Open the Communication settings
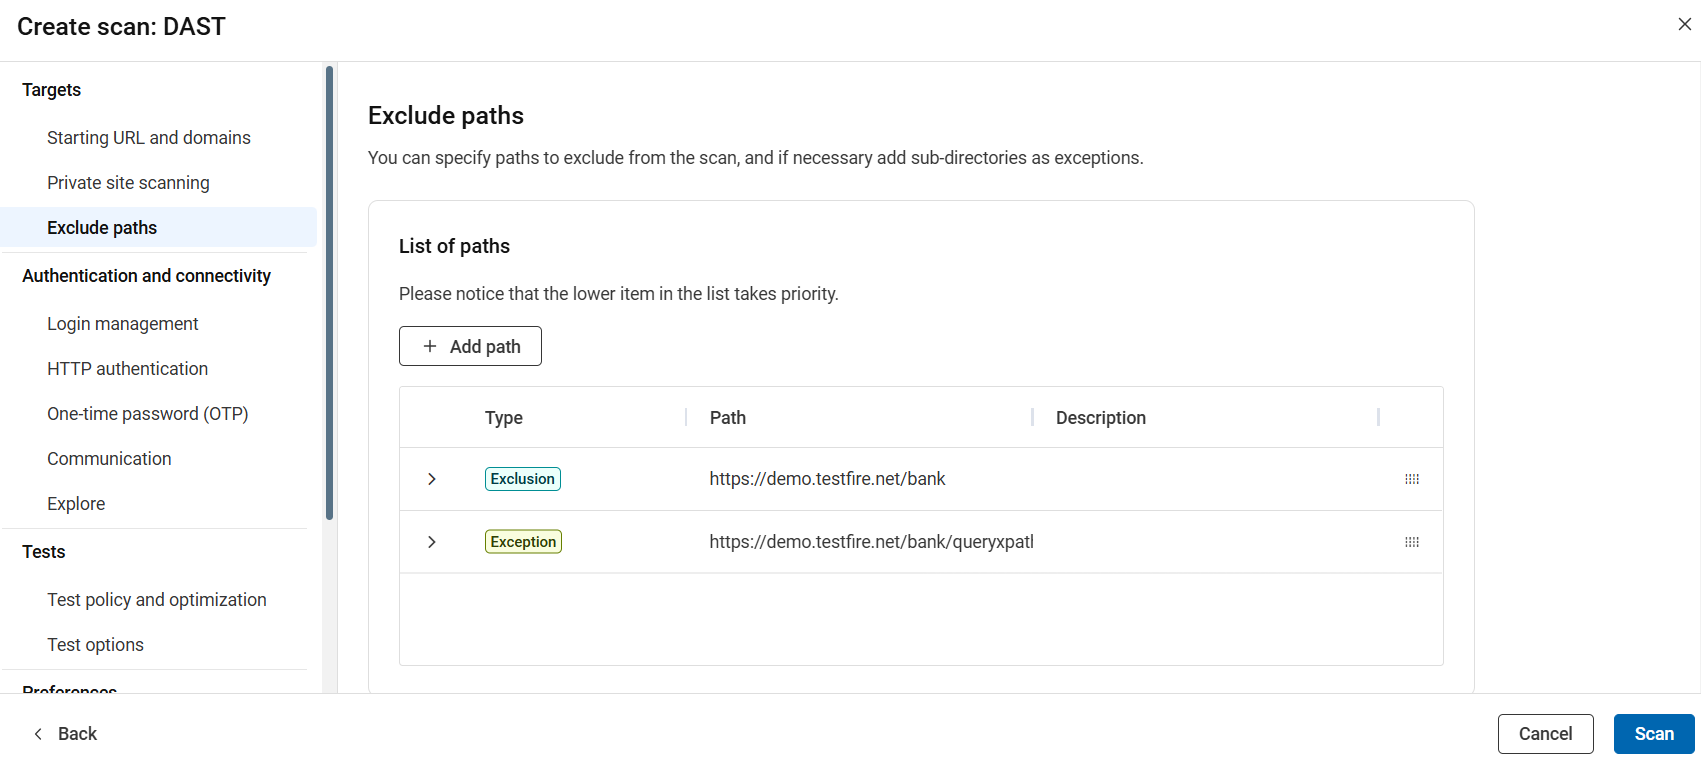Viewport: 1701px width, 769px height. 109,458
